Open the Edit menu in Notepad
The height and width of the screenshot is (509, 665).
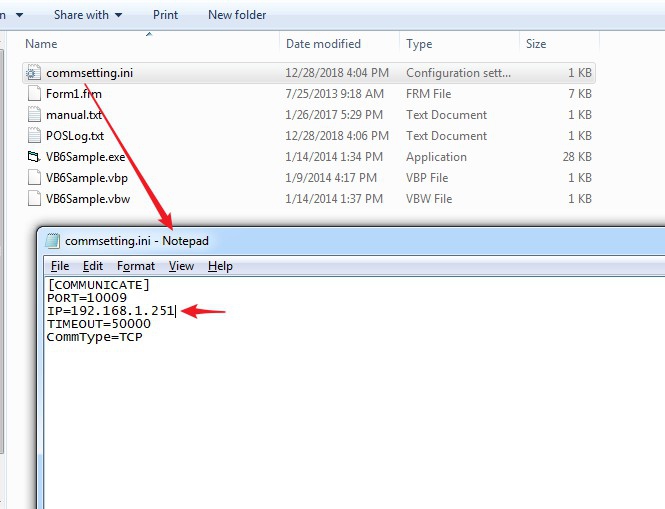(x=93, y=266)
